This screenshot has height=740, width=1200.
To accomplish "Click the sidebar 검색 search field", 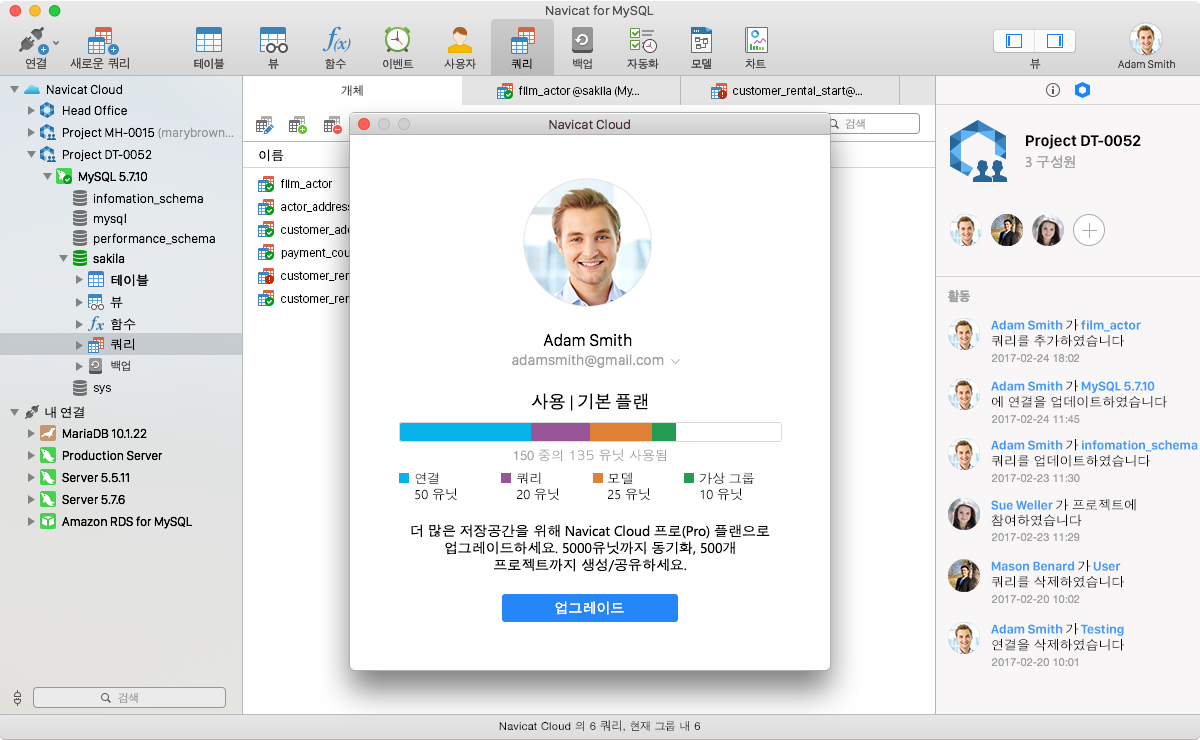I will 129,697.
